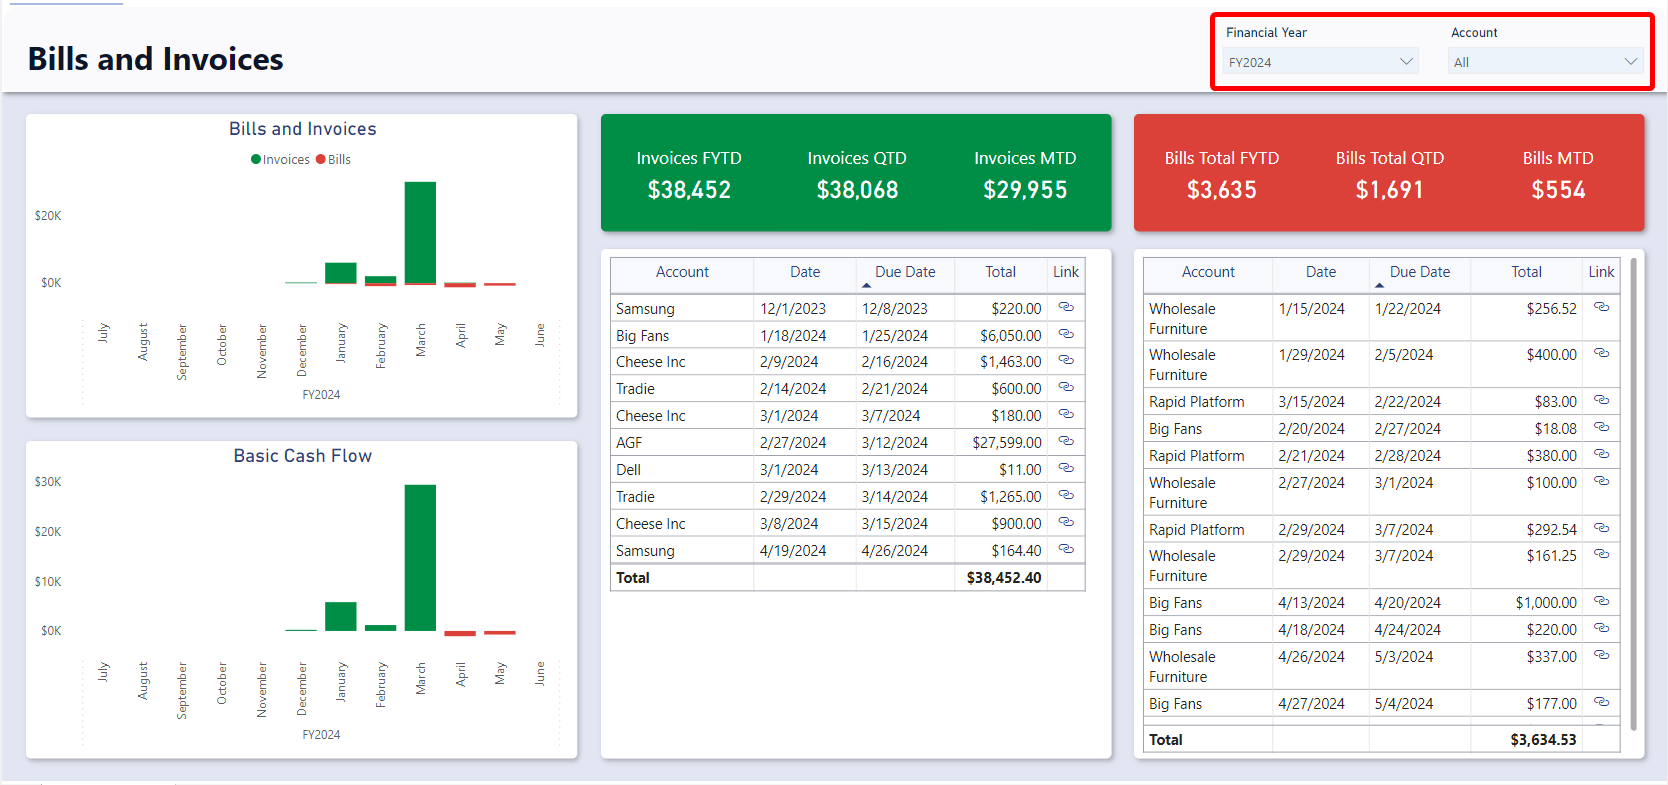The height and width of the screenshot is (785, 1668).
Task: Select the Bills Total FYTD $3,635 value
Action: [1222, 190]
